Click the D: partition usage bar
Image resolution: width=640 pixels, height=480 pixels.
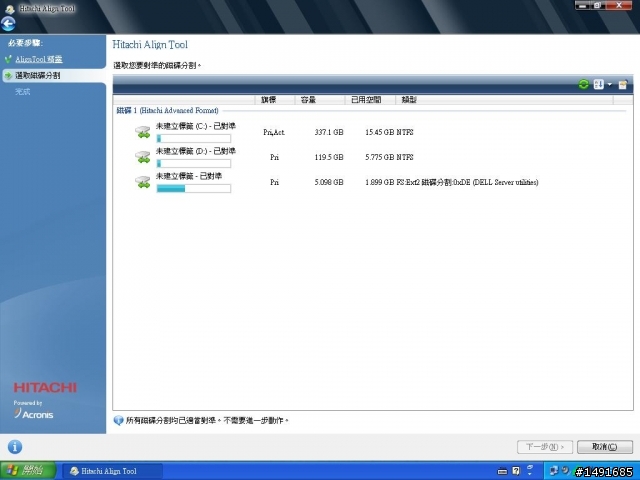194,164
